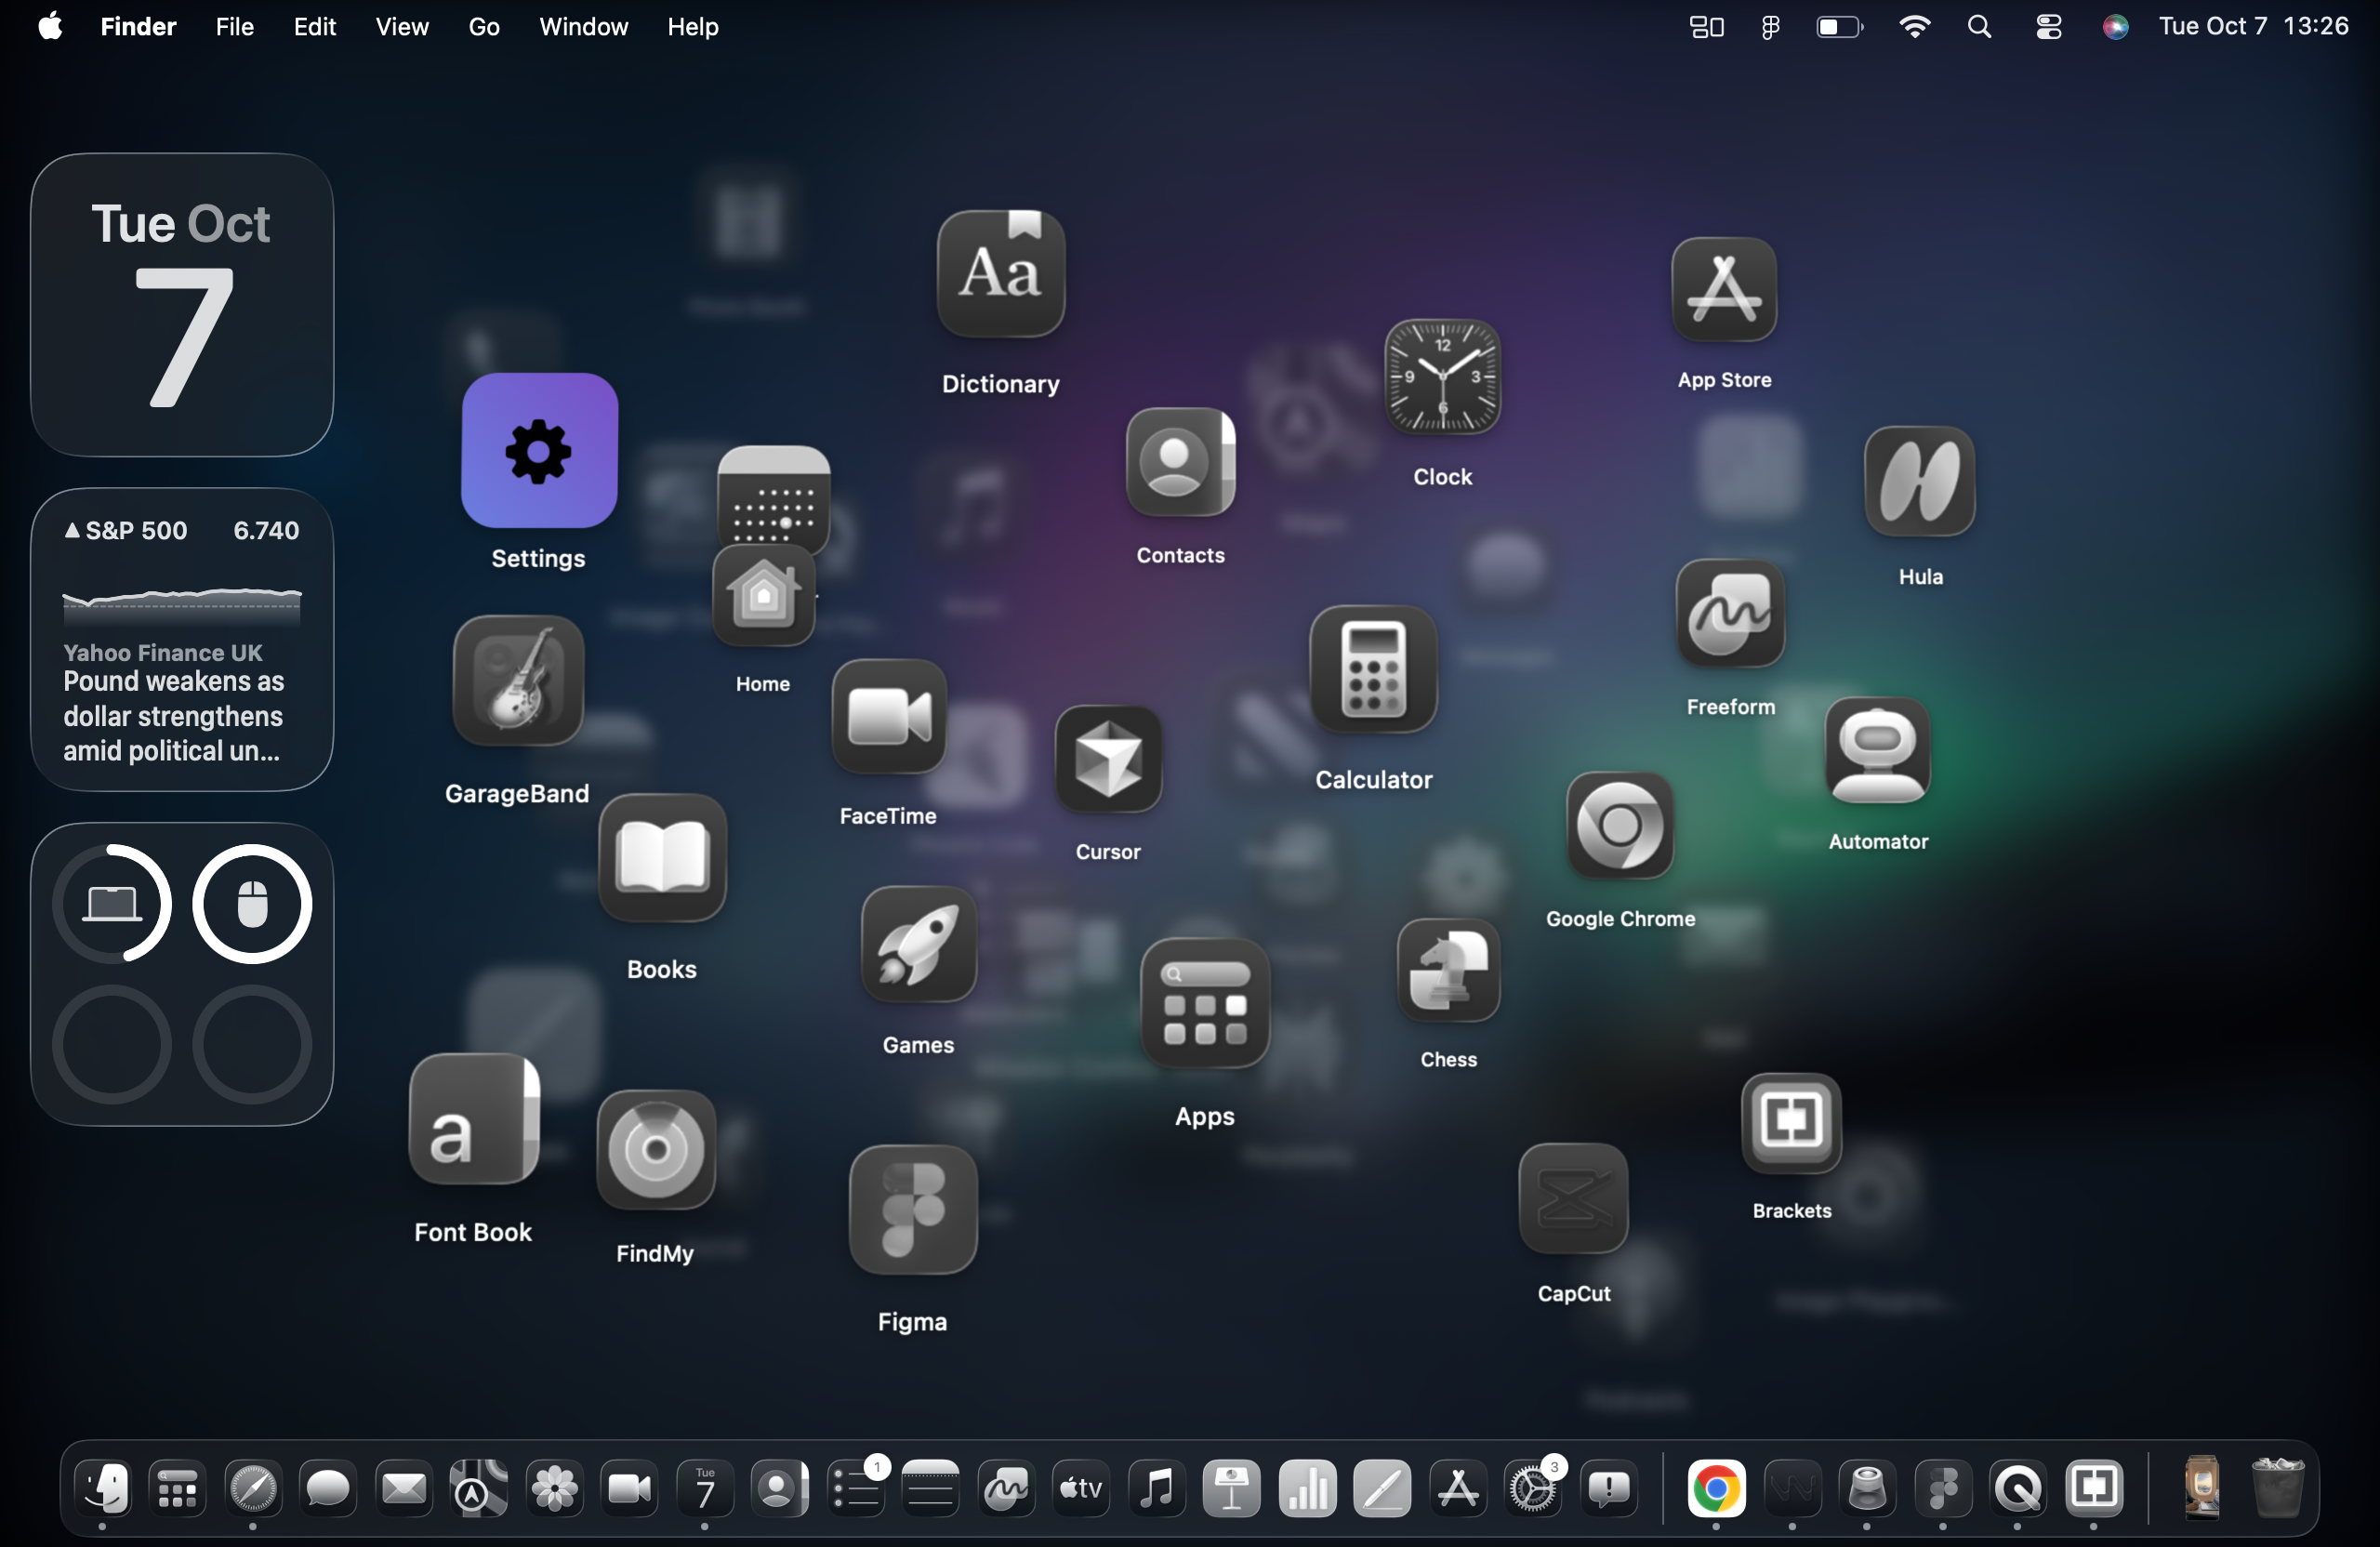Screen dimensions: 2380x1547
Task: Open the Figma app icon
Action: coord(912,1209)
